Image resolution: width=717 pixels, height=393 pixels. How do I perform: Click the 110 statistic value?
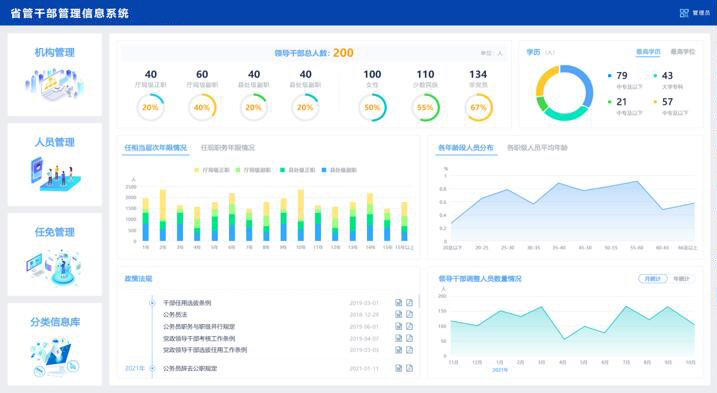pos(425,74)
